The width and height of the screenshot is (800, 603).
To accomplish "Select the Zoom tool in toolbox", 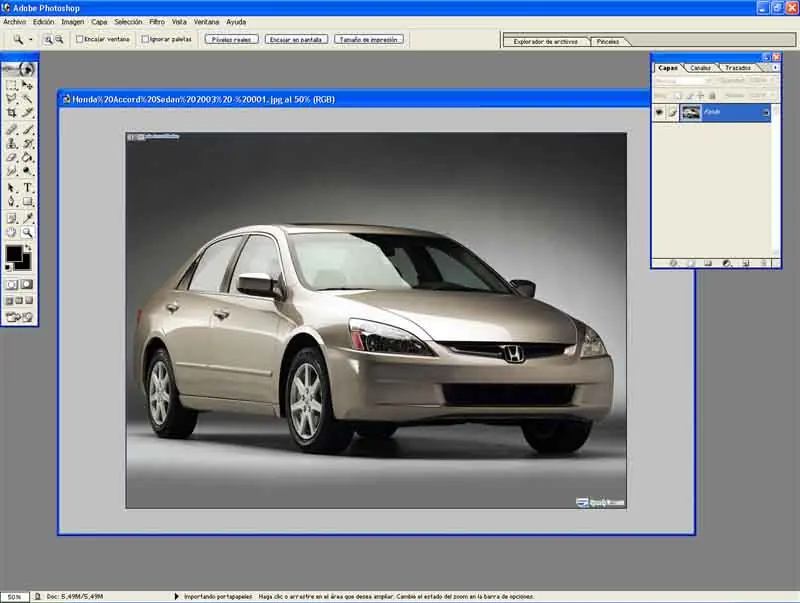I will (28, 233).
